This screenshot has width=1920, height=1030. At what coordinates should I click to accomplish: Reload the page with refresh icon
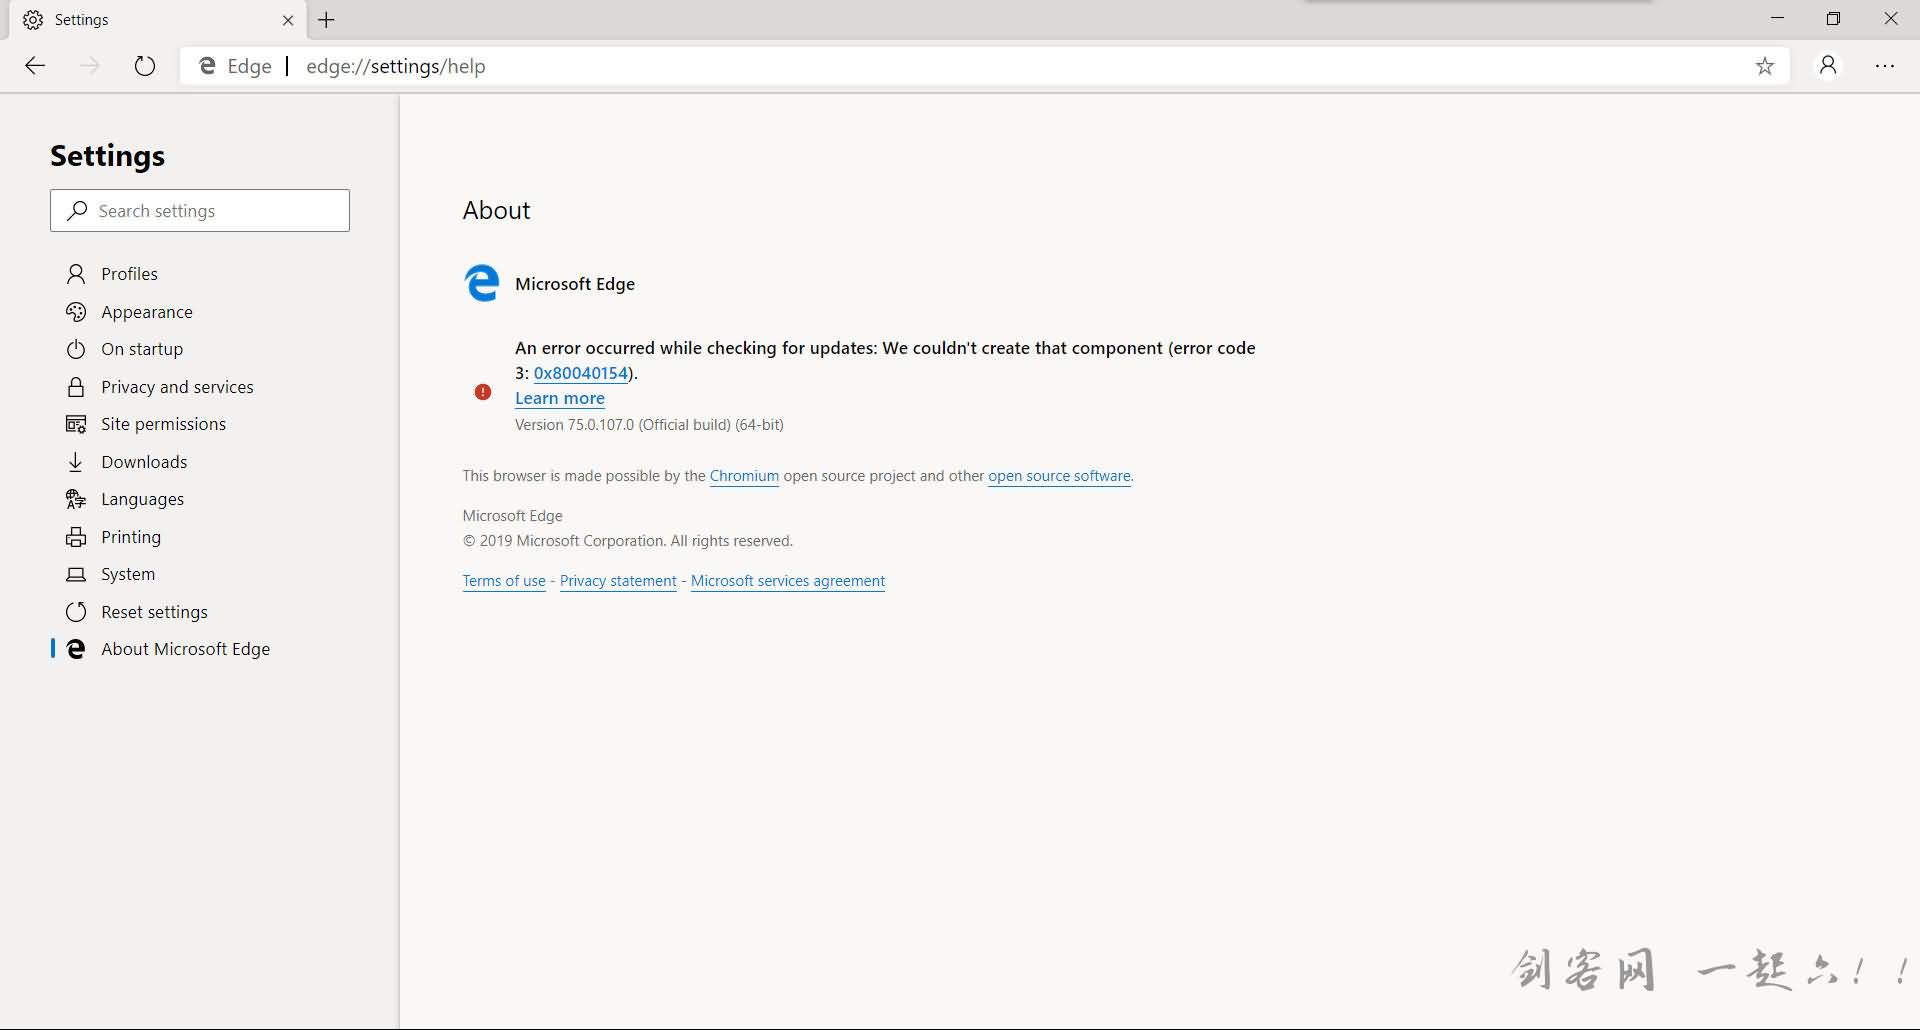click(145, 66)
